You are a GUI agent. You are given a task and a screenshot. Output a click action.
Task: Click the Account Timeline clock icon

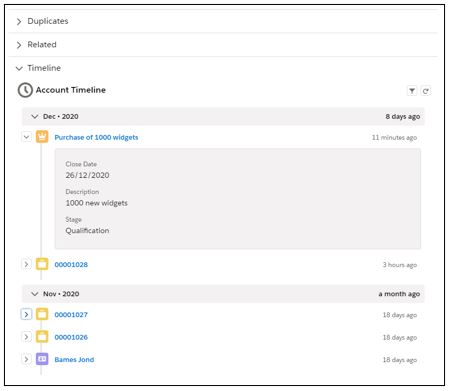[25, 90]
